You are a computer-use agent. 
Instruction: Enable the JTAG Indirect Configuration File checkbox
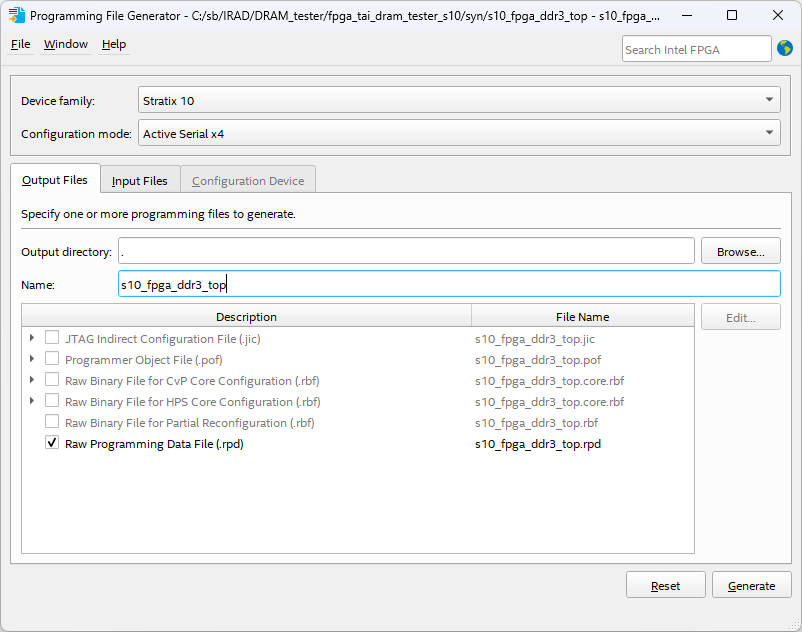[51, 338]
